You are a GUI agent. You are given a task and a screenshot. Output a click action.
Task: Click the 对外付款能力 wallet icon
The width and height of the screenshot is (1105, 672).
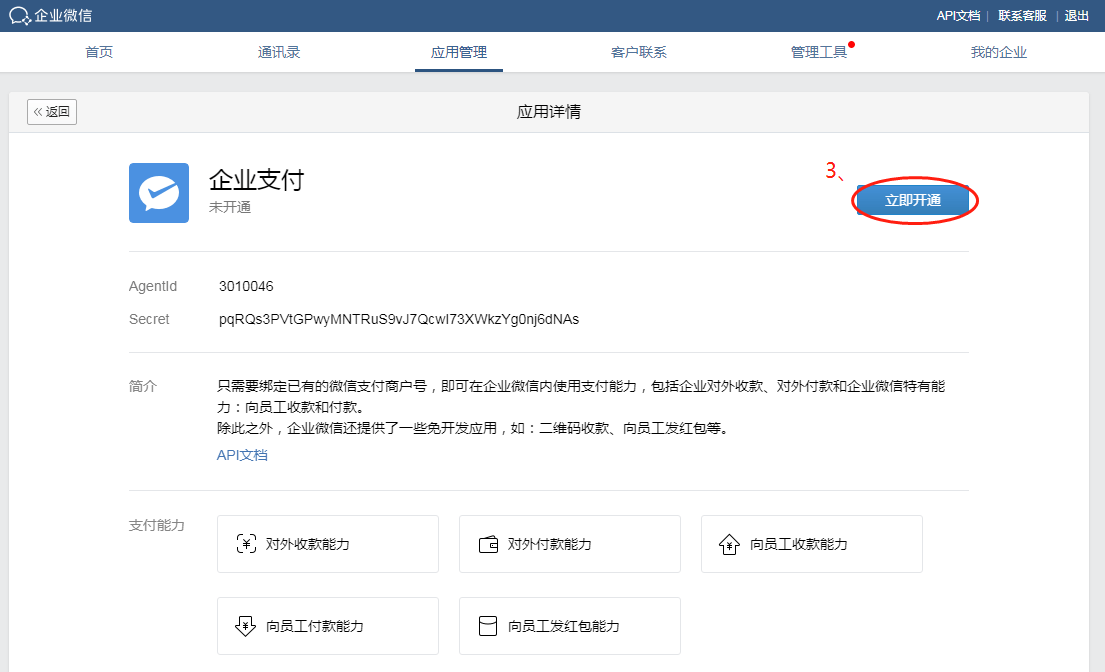488,544
